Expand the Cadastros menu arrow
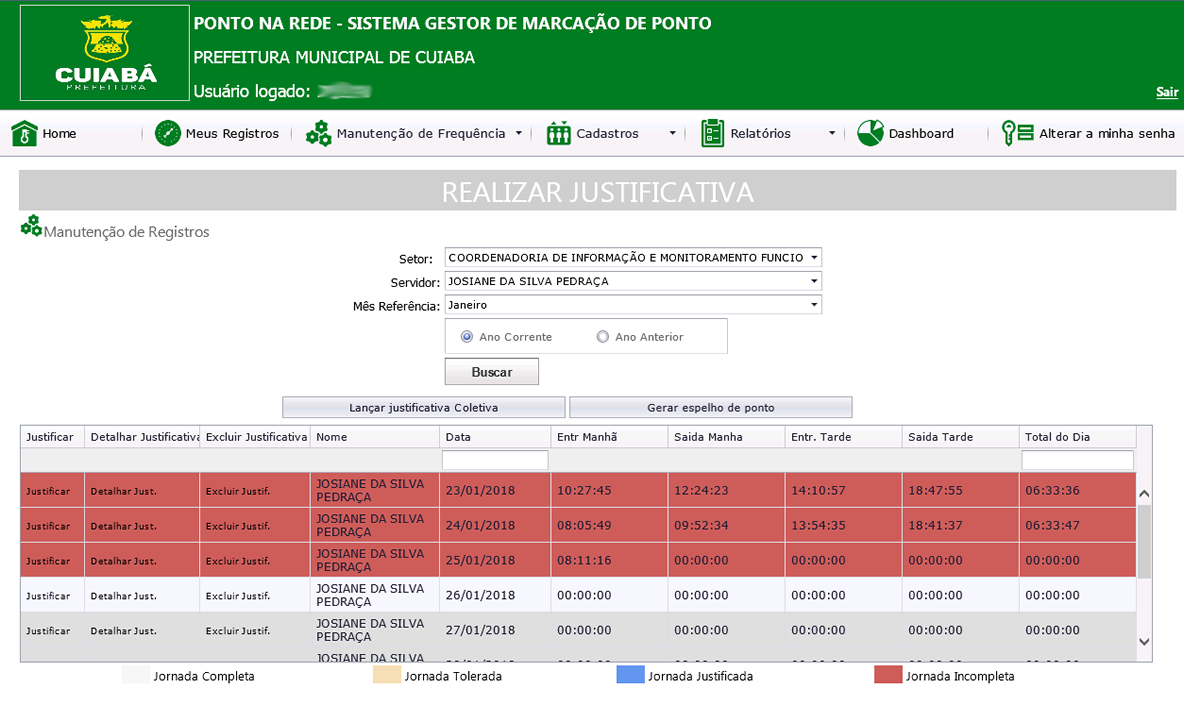The height and width of the screenshot is (706, 1184). pos(672,134)
